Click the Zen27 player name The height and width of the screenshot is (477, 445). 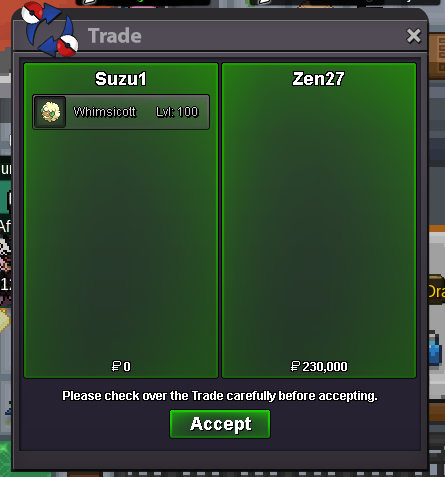(x=318, y=79)
